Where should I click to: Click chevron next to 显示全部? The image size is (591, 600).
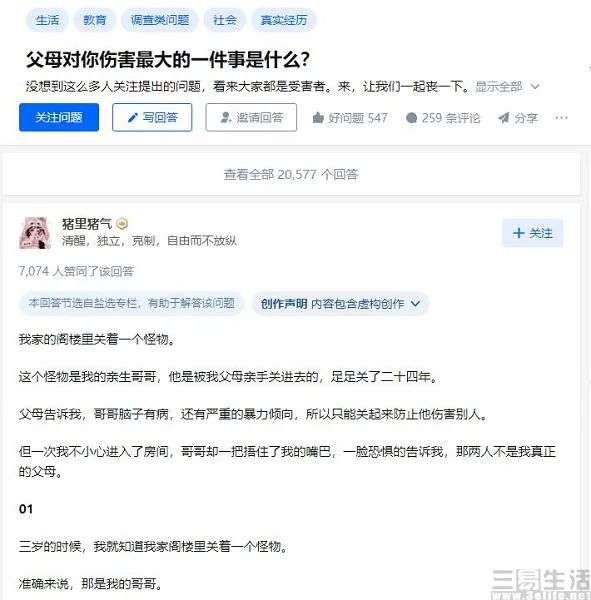[535, 87]
